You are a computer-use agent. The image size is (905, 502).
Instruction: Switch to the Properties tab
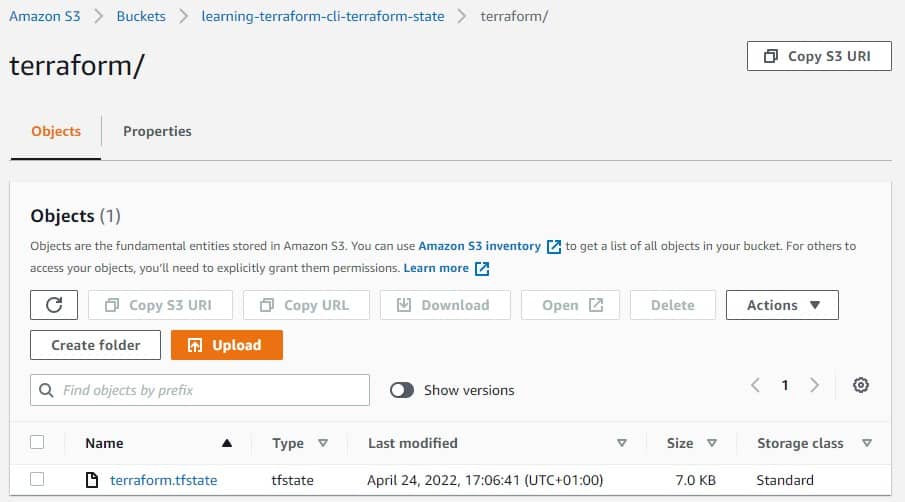point(157,131)
